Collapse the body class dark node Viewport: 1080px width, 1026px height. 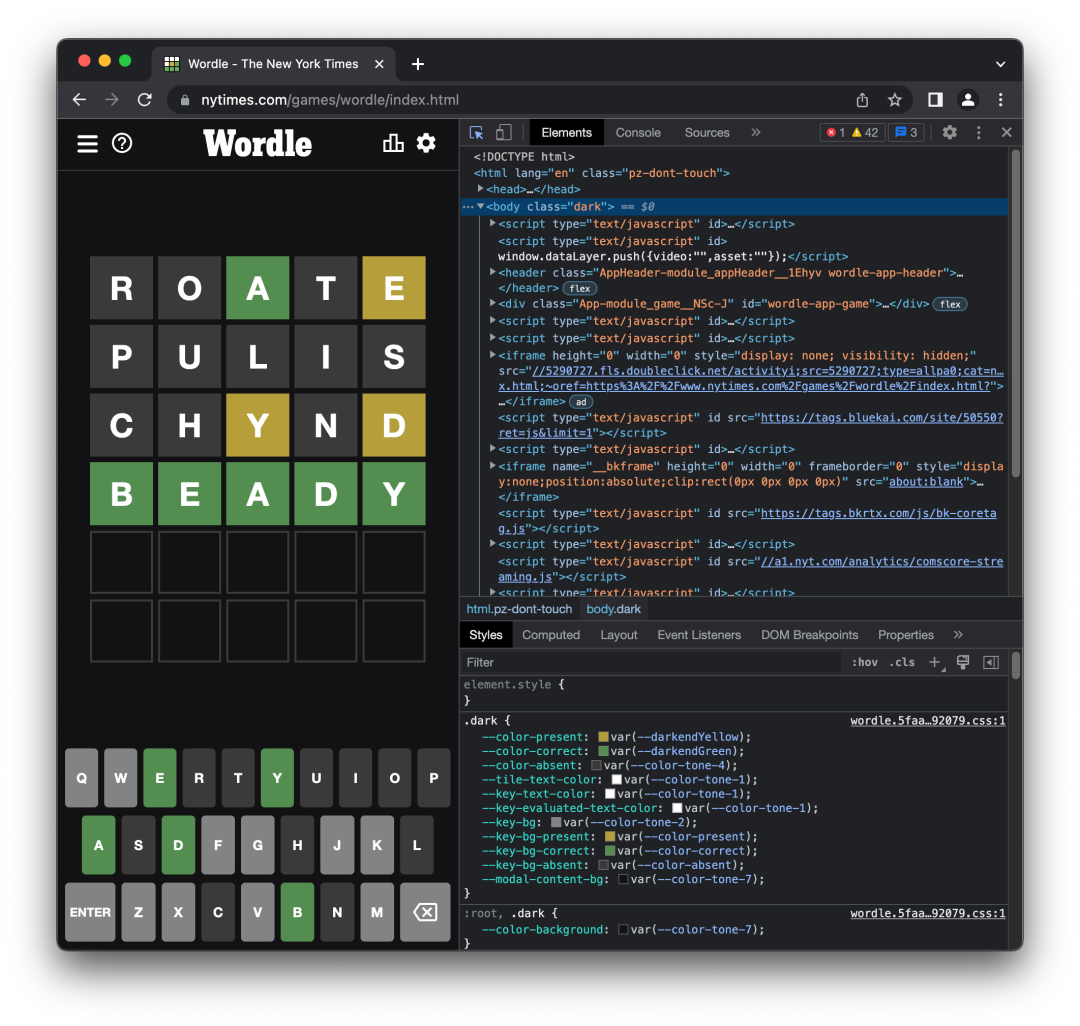[x=481, y=206]
